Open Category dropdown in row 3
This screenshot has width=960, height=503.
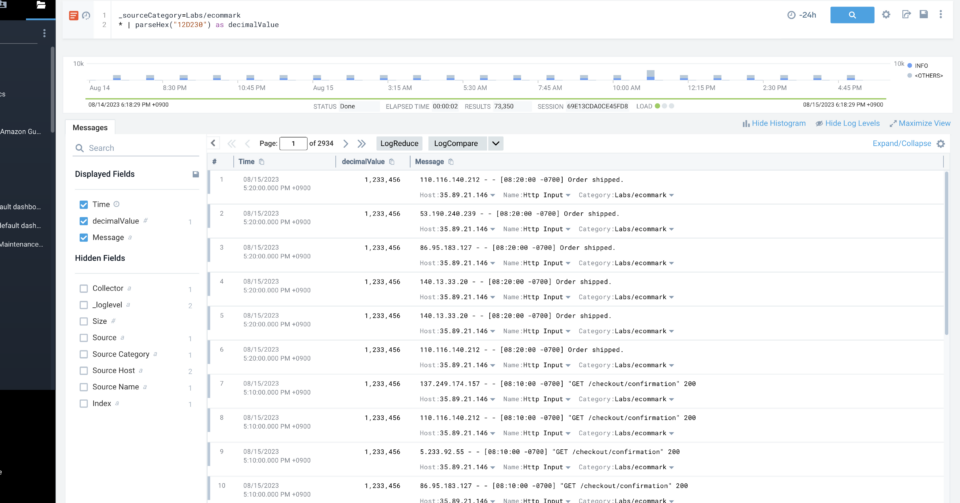click(672, 263)
